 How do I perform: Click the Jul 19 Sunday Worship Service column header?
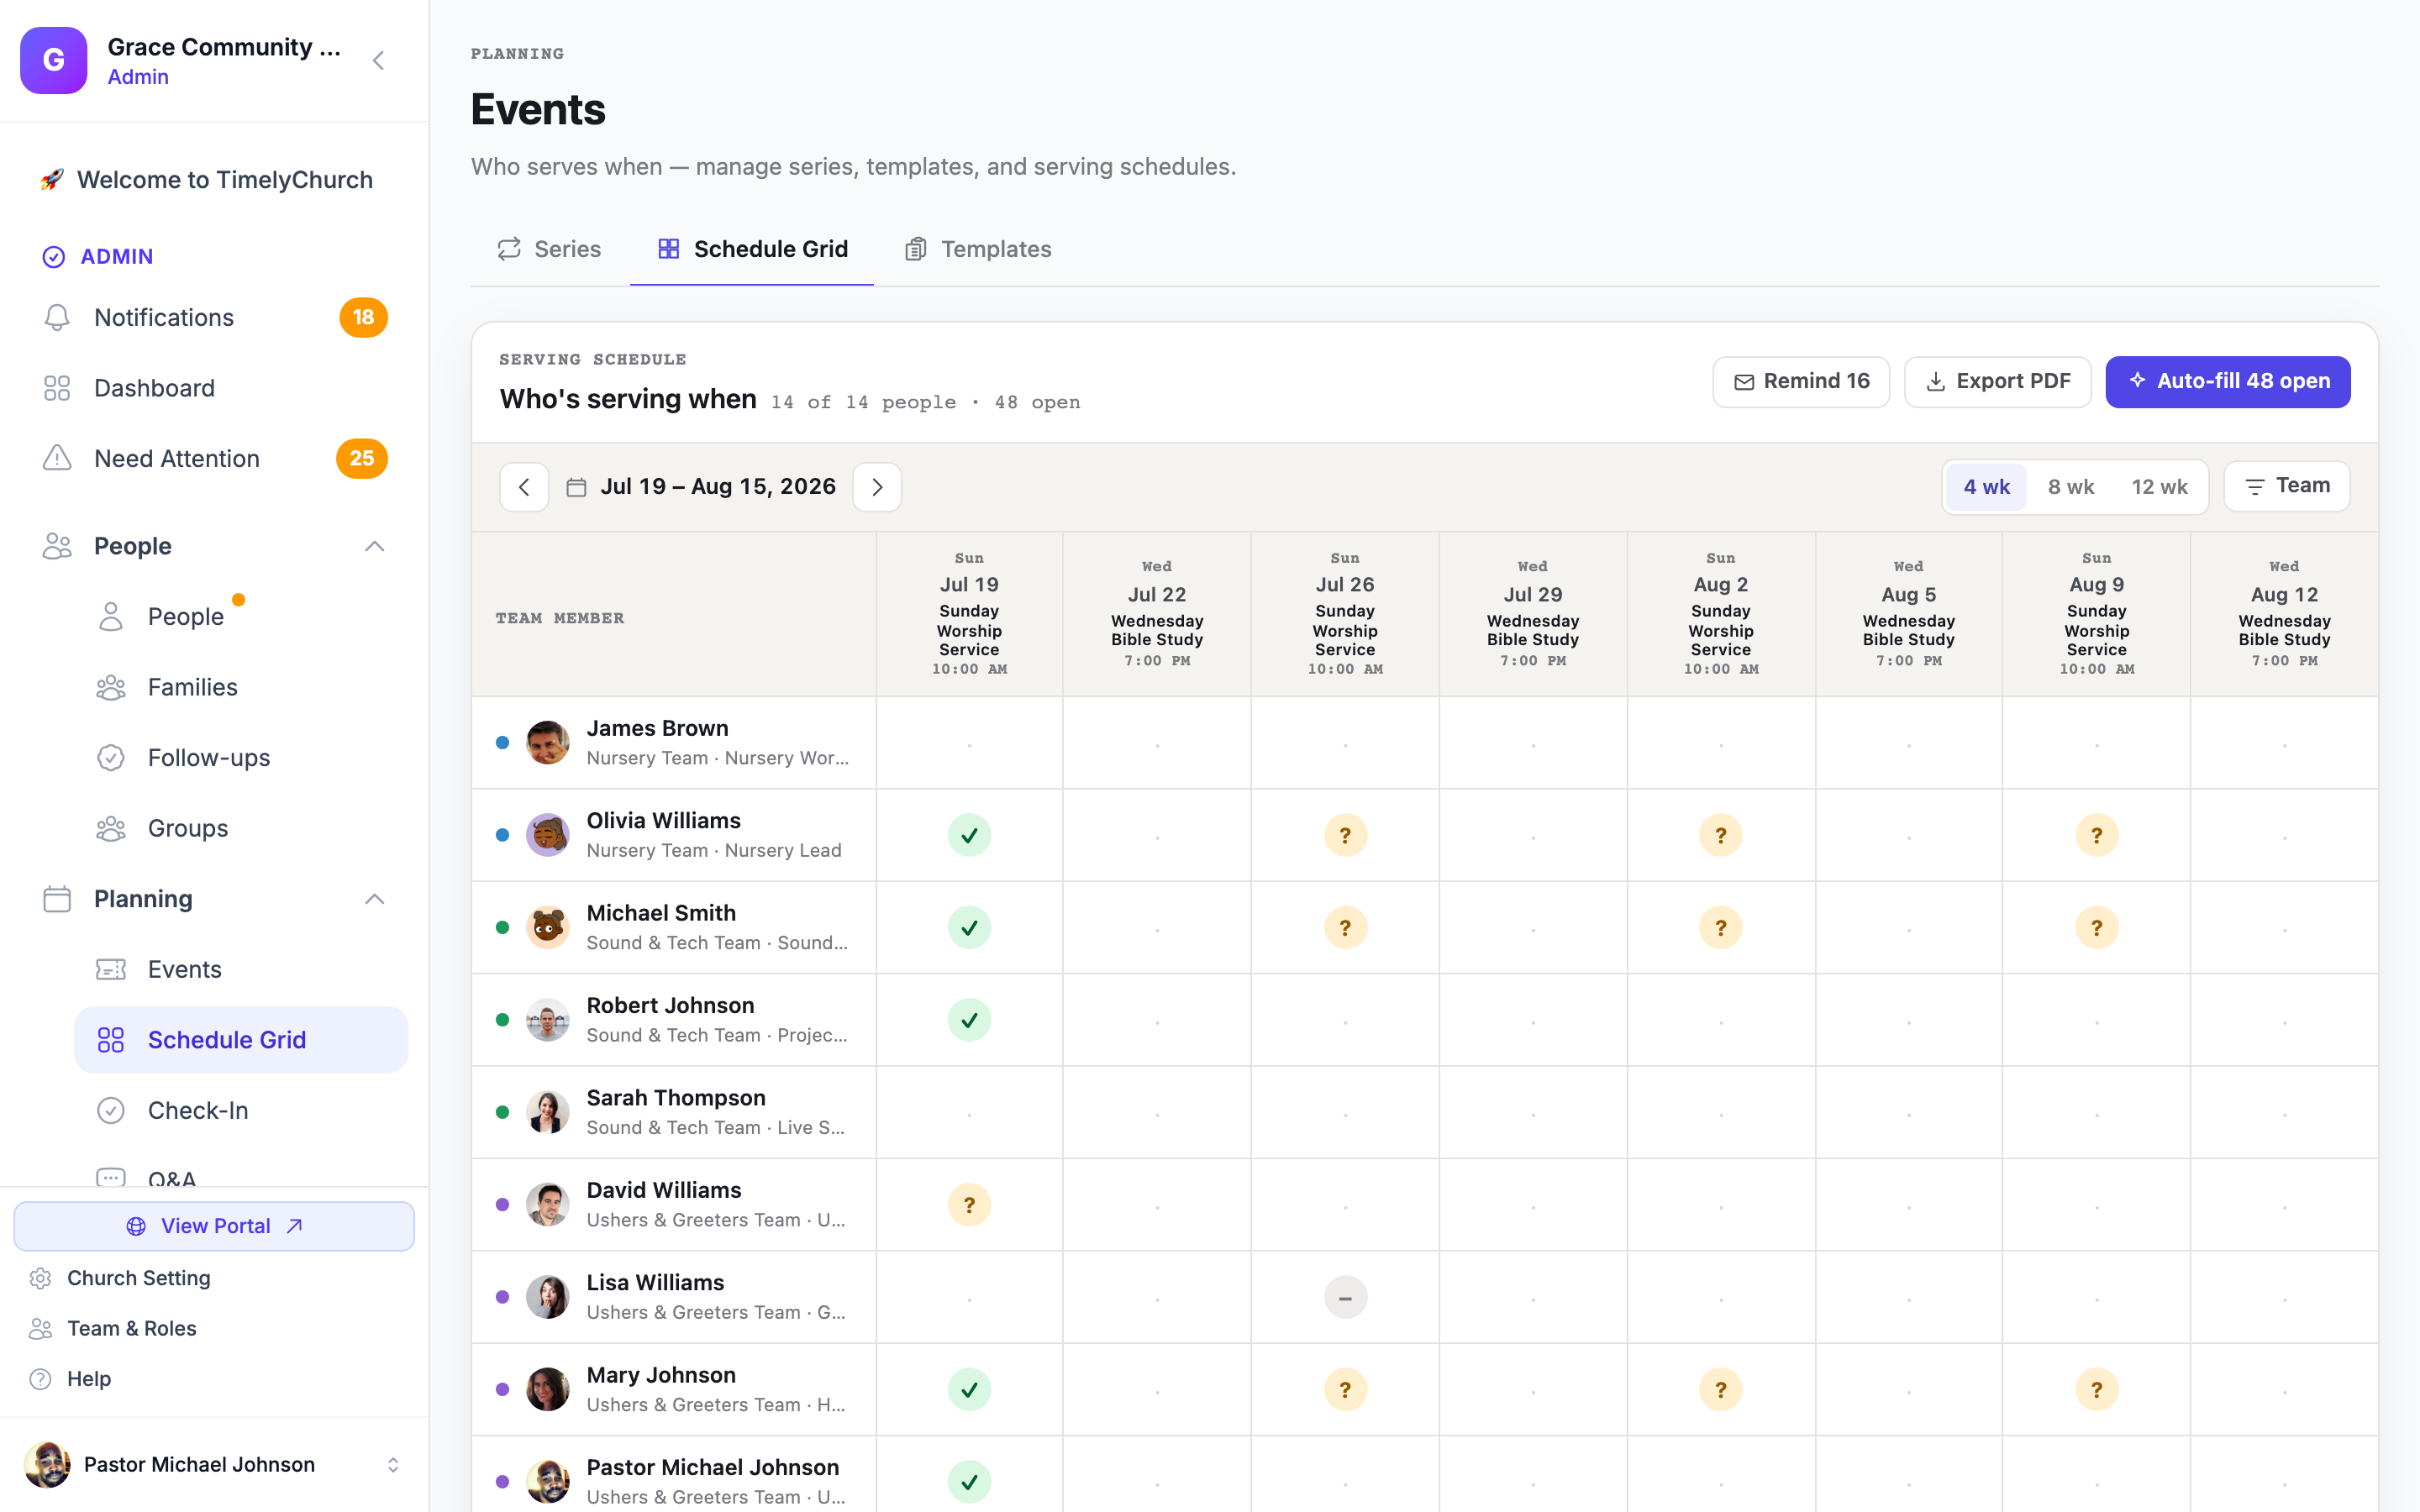coord(969,614)
